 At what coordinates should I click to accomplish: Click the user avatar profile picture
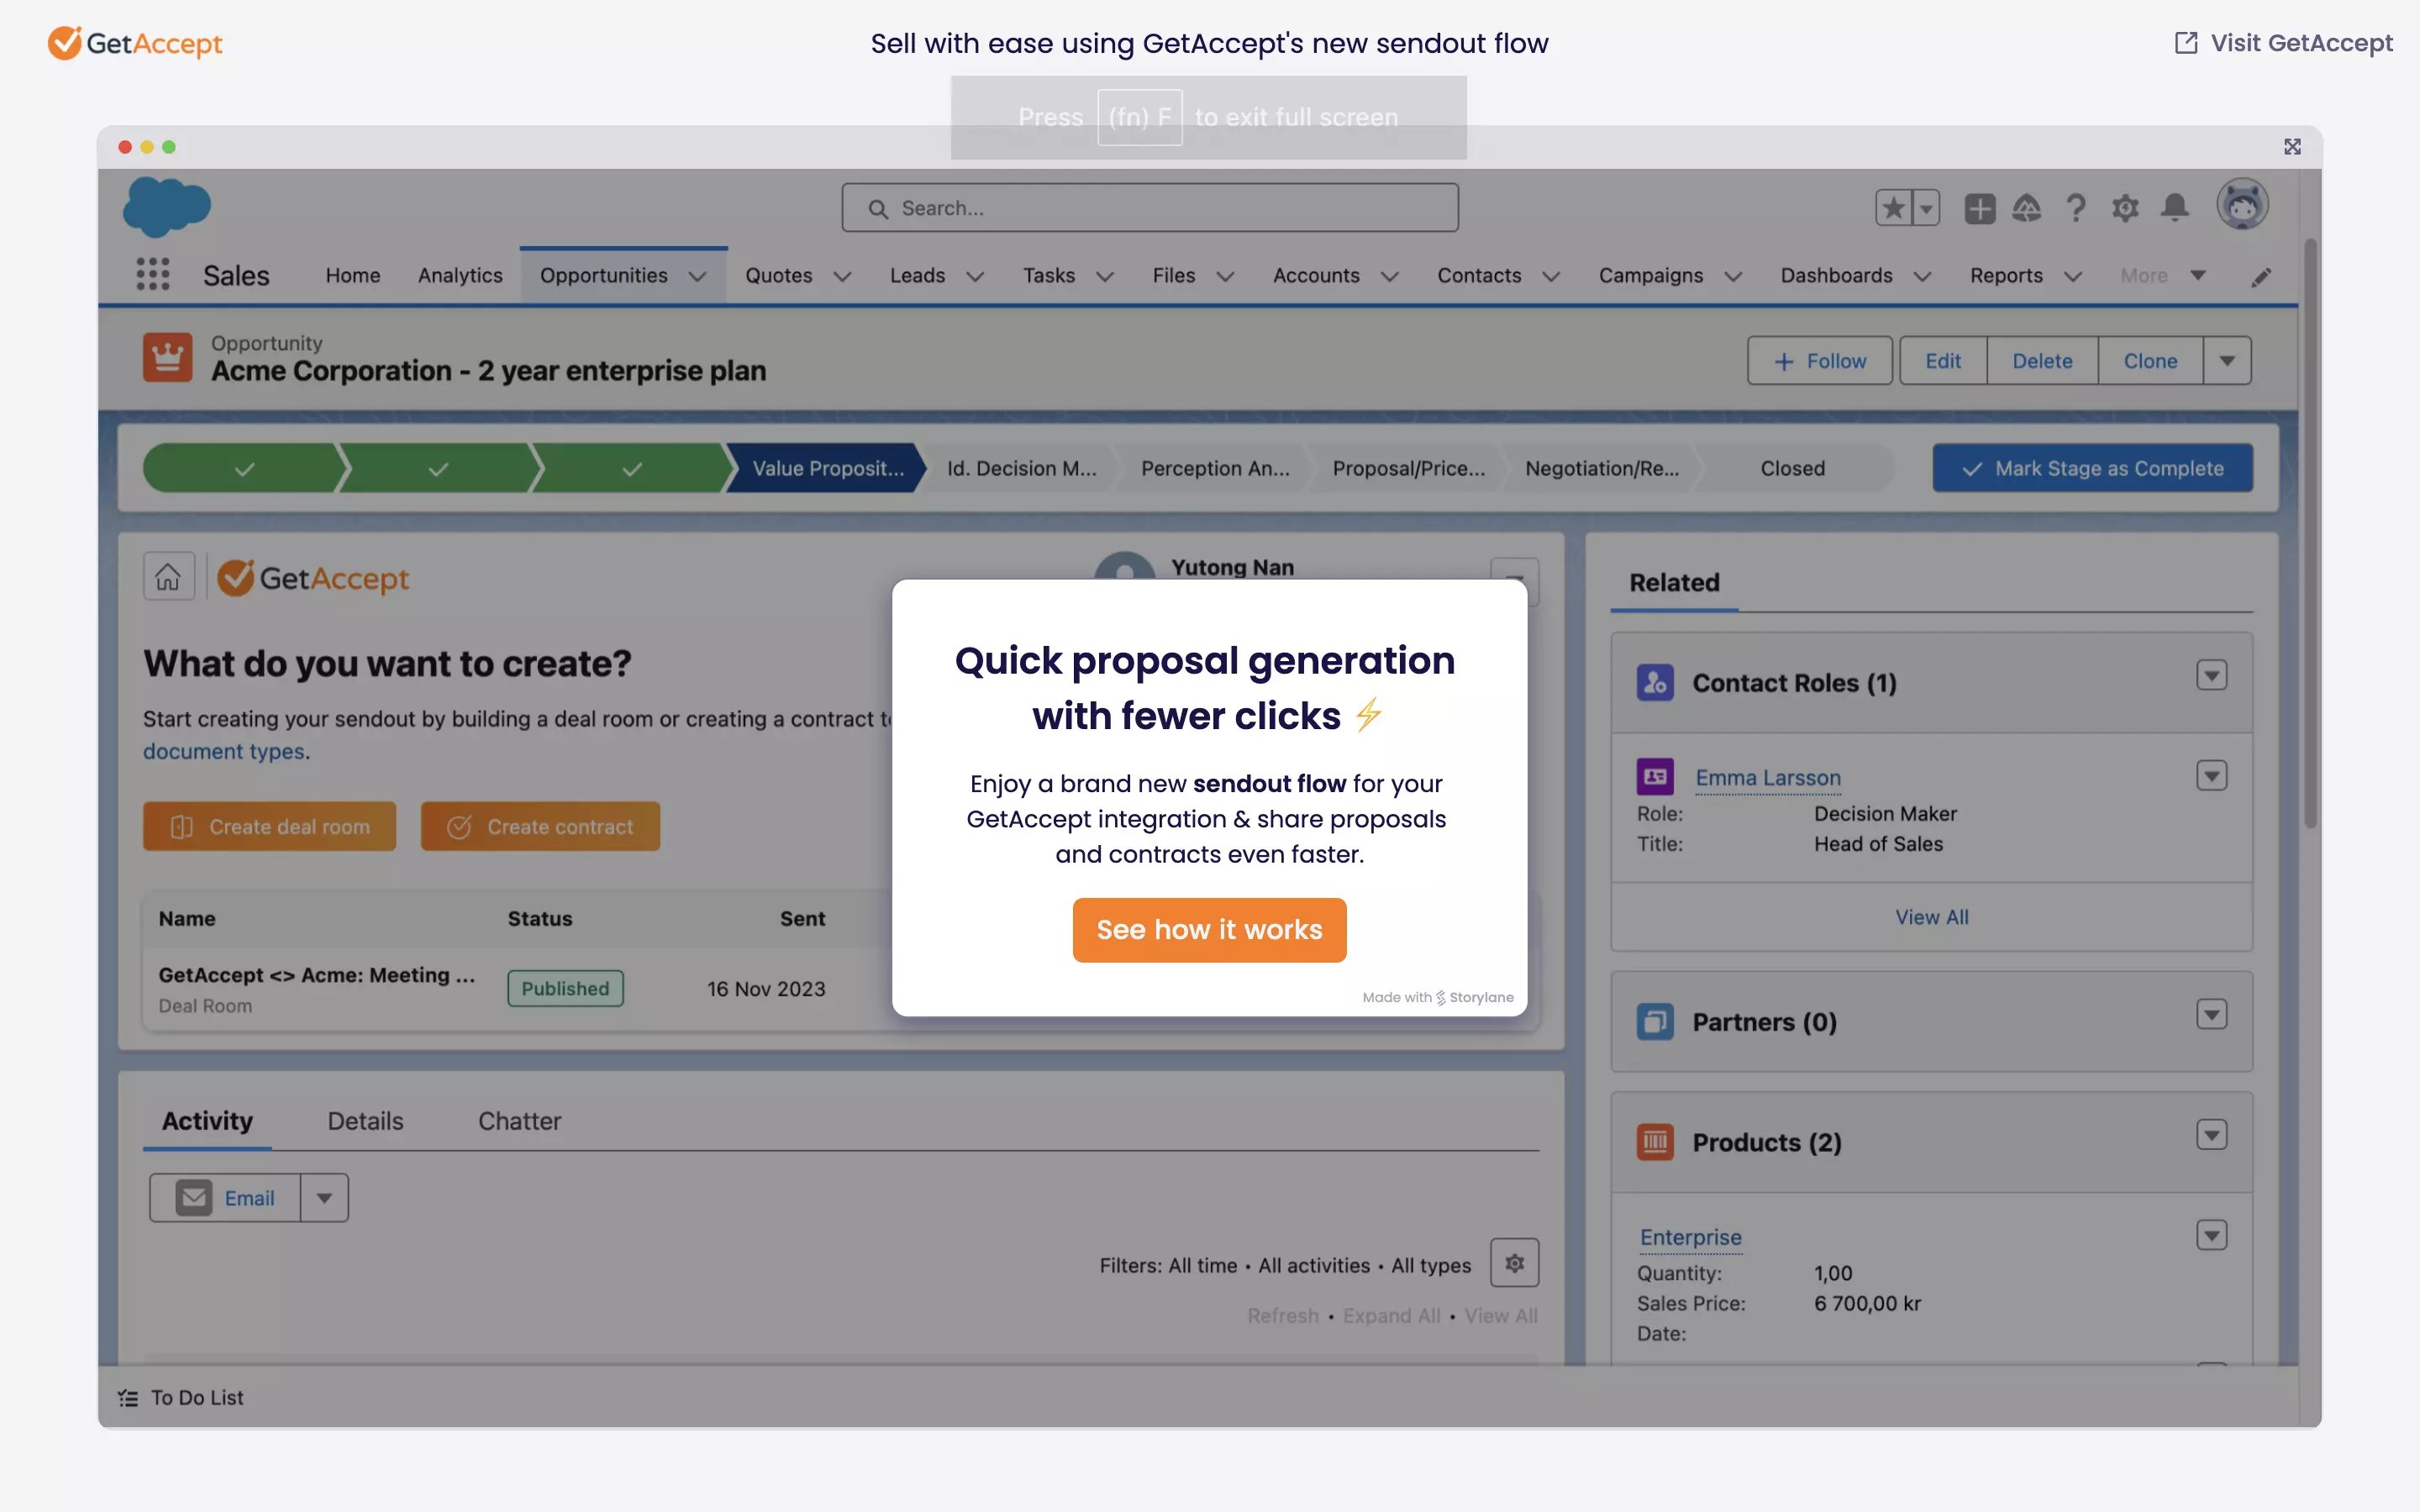[2242, 205]
